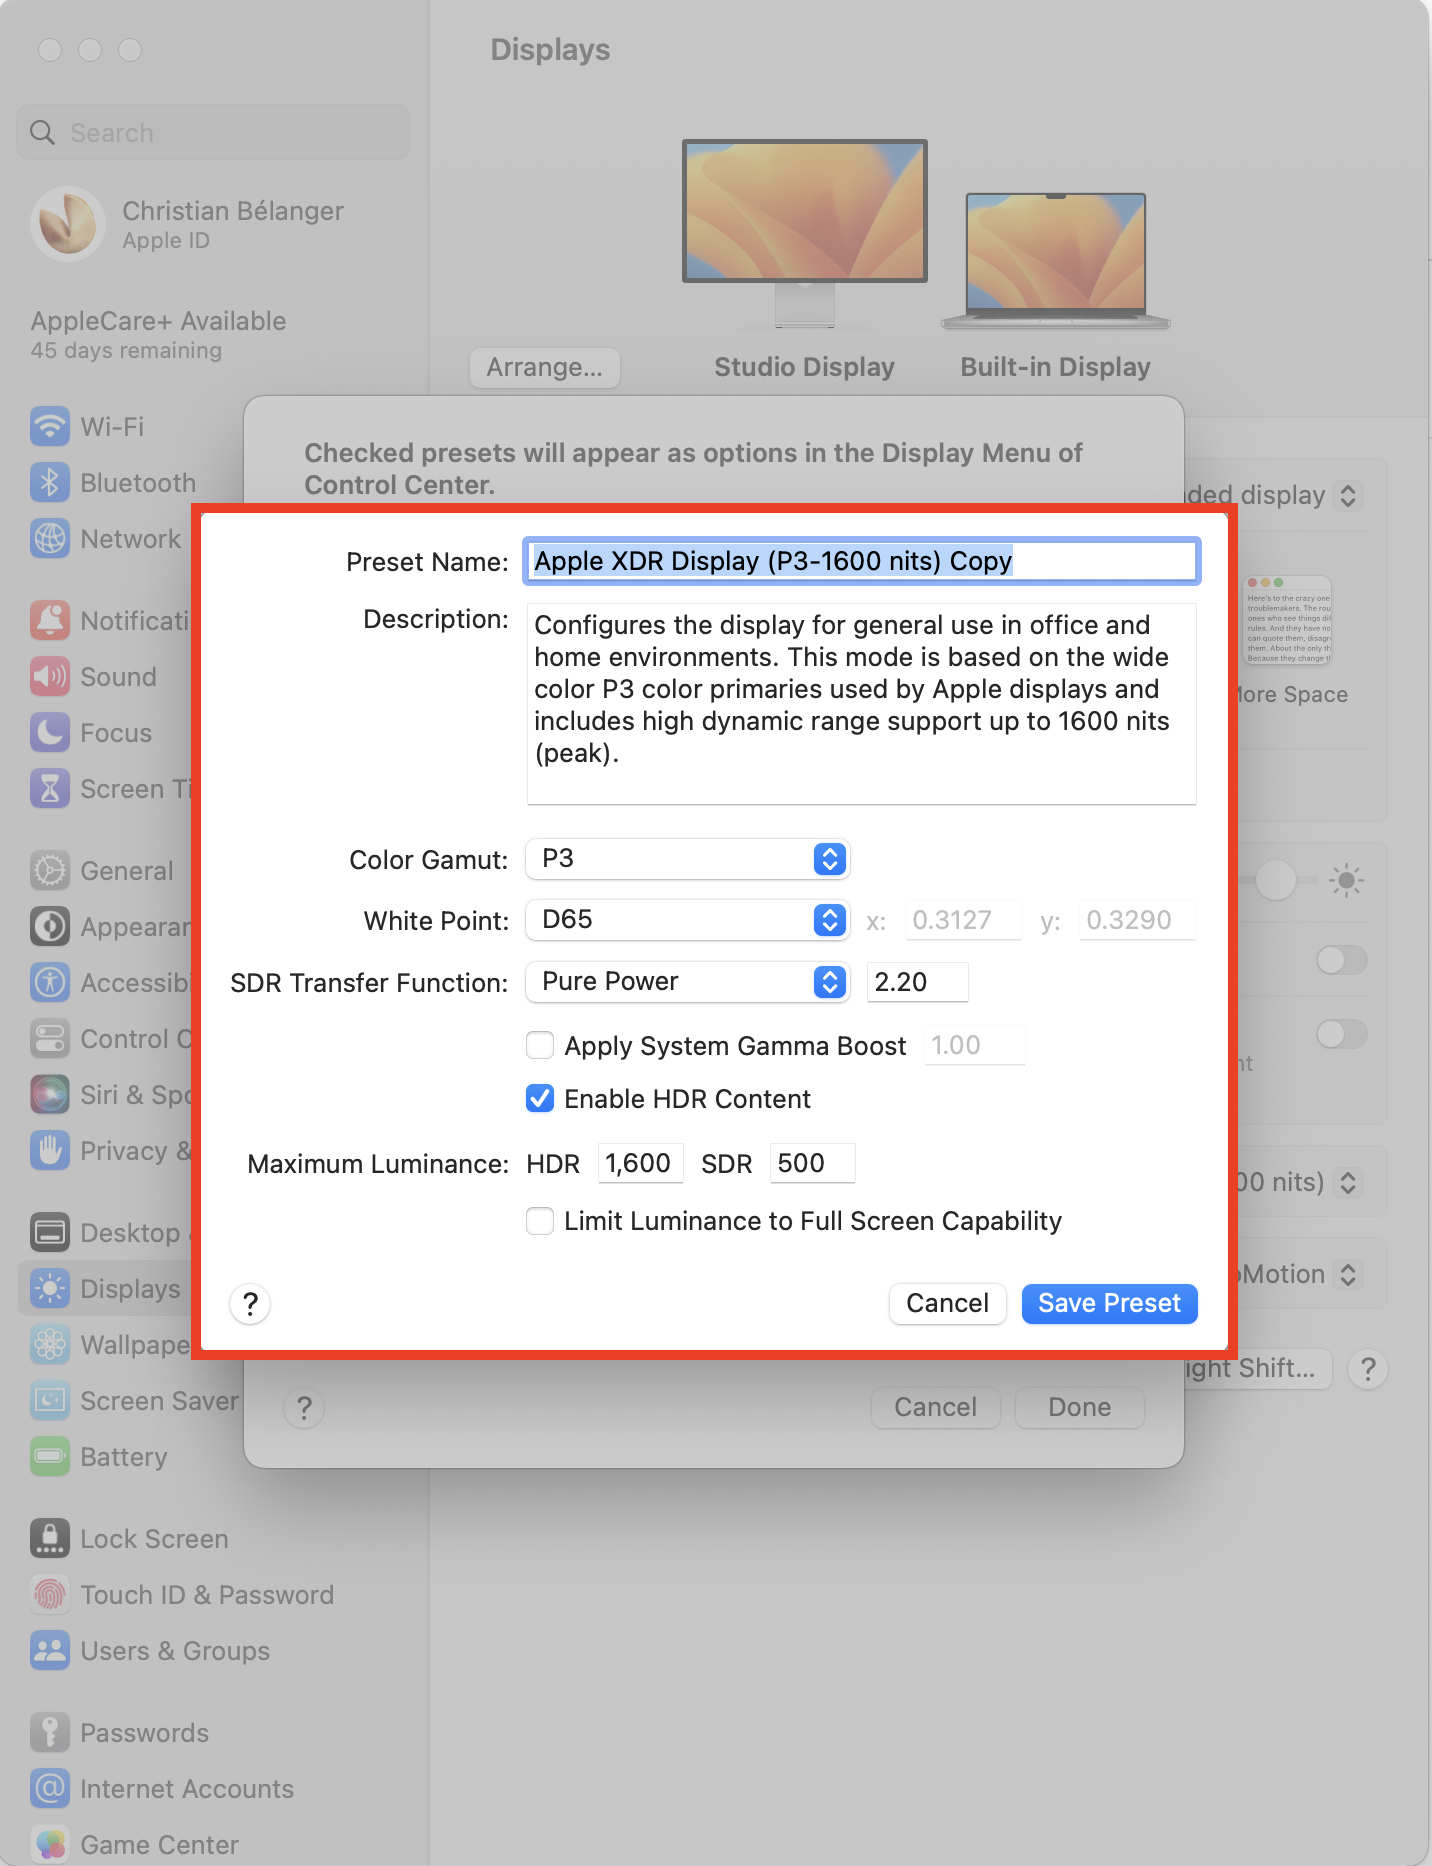This screenshot has width=1432, height=1866.
Task: Open Focus moon icon
Action: pyautogui.click(x=50, y=732)
